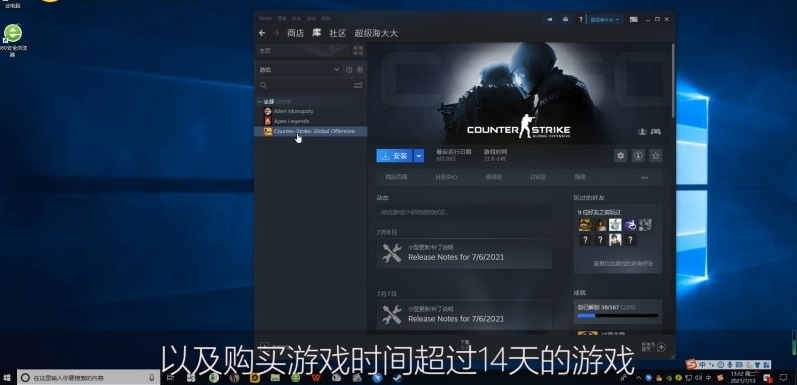Click the Steam icon in the taskbar
Screen dimensions: 797x385
coord(396,378)
